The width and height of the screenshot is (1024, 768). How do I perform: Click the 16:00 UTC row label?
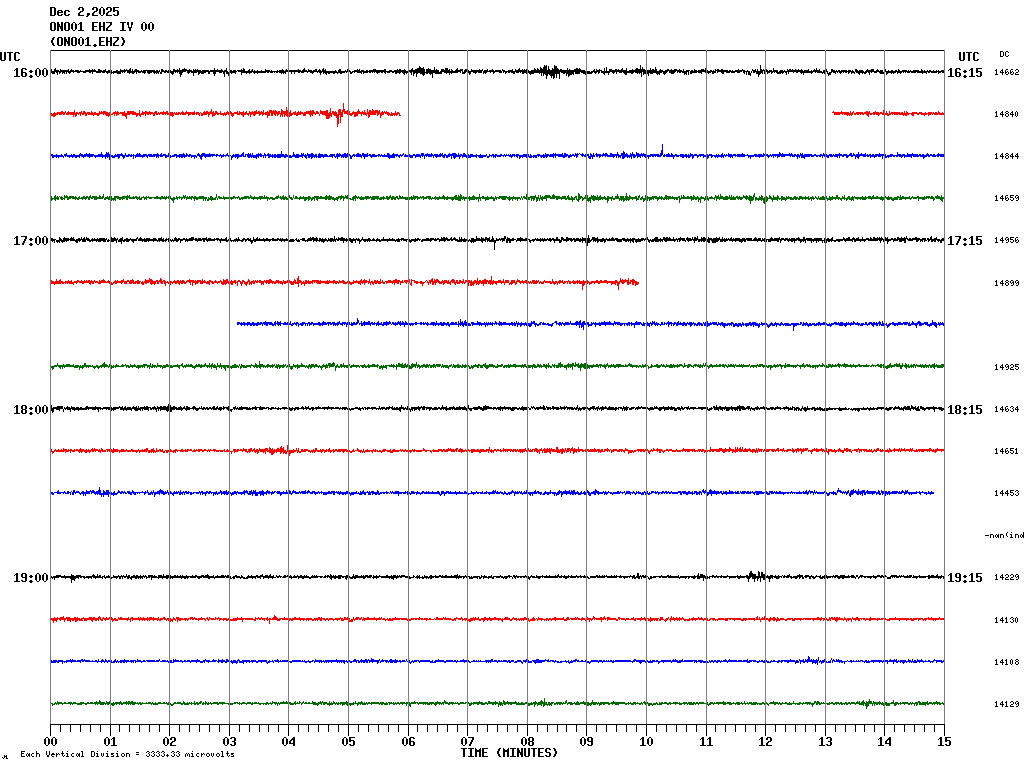pyautogui.click(x=31, y=73)
